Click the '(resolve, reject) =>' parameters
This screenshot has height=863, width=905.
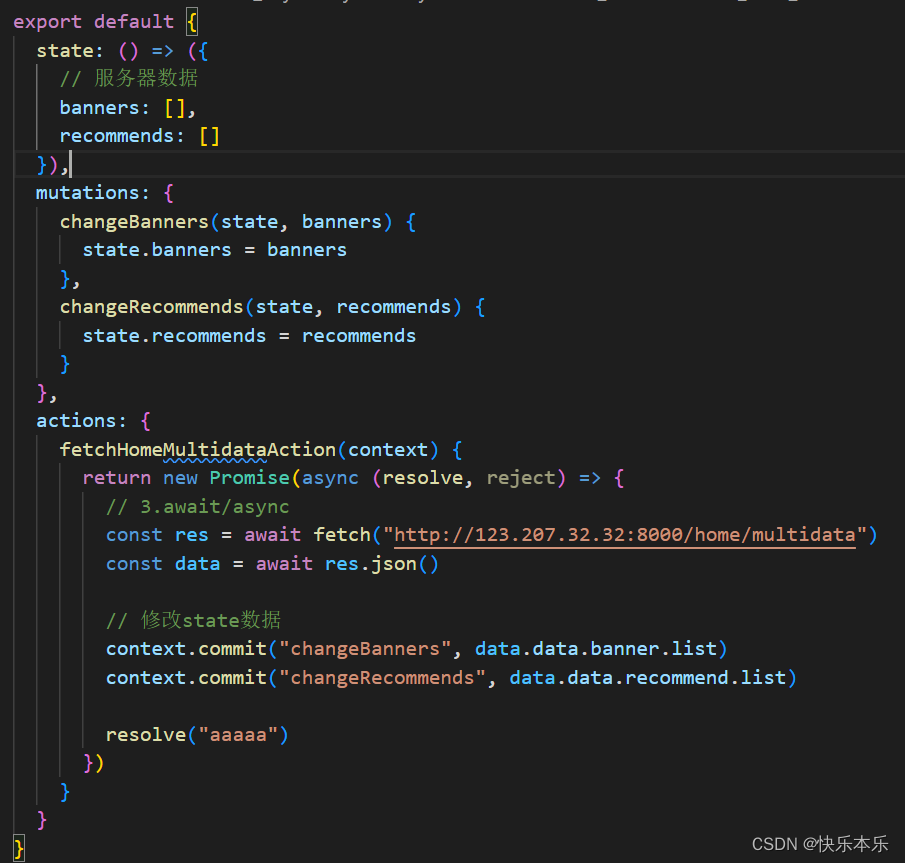pos(486,478)
